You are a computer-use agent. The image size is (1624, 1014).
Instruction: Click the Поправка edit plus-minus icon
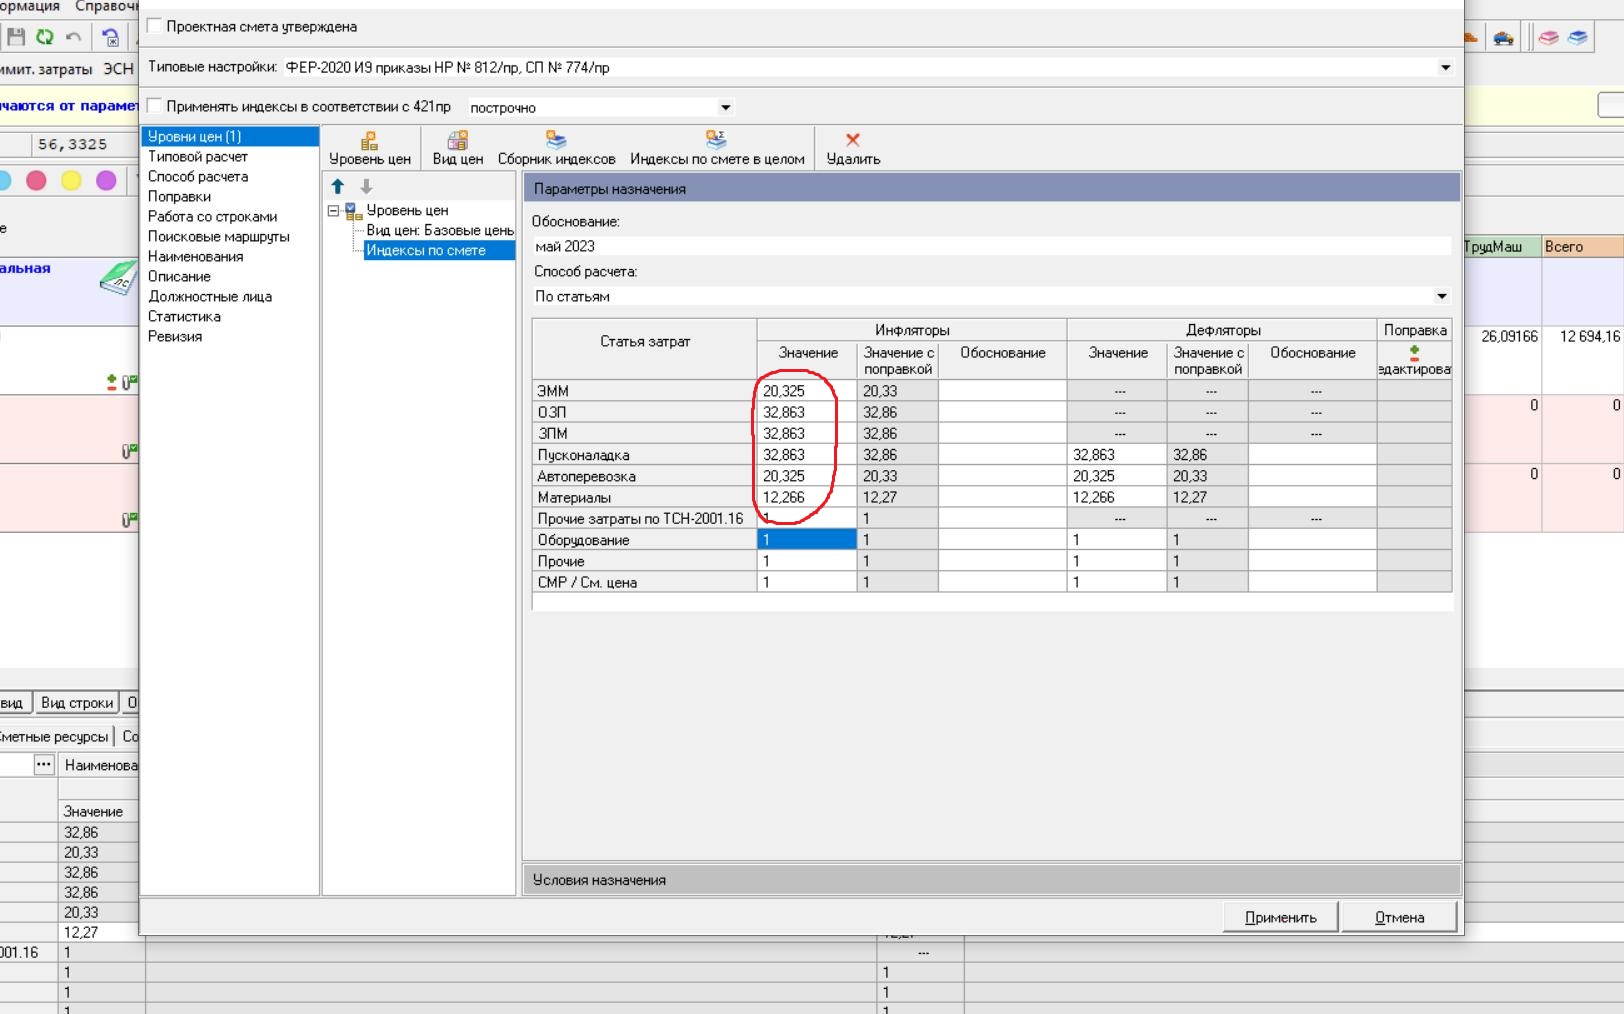click(1414, 353)
